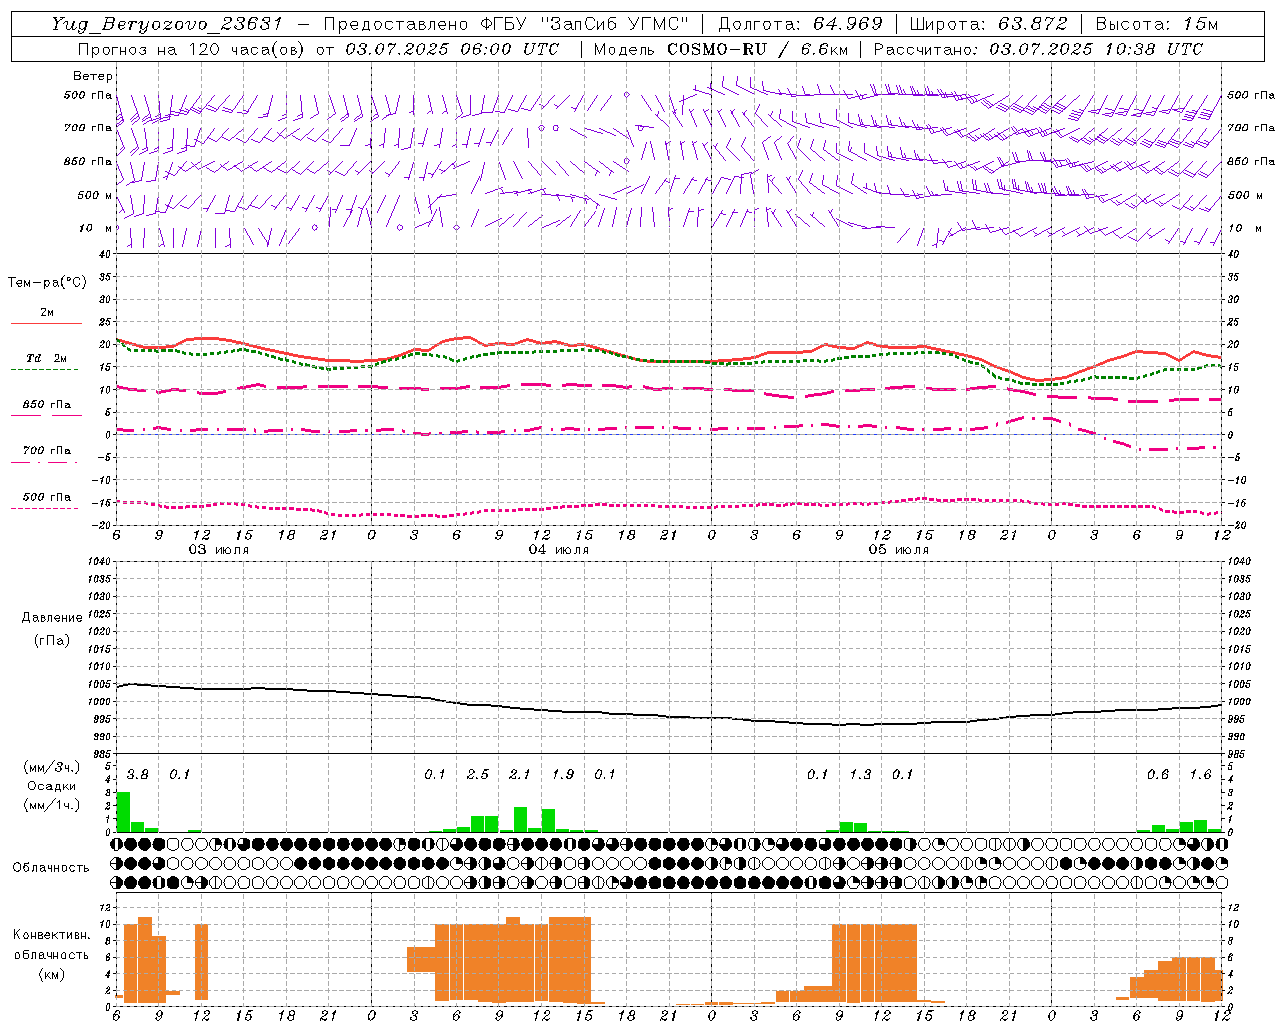Select the 'Долгота: 64.969' header text

click(800, 24)
